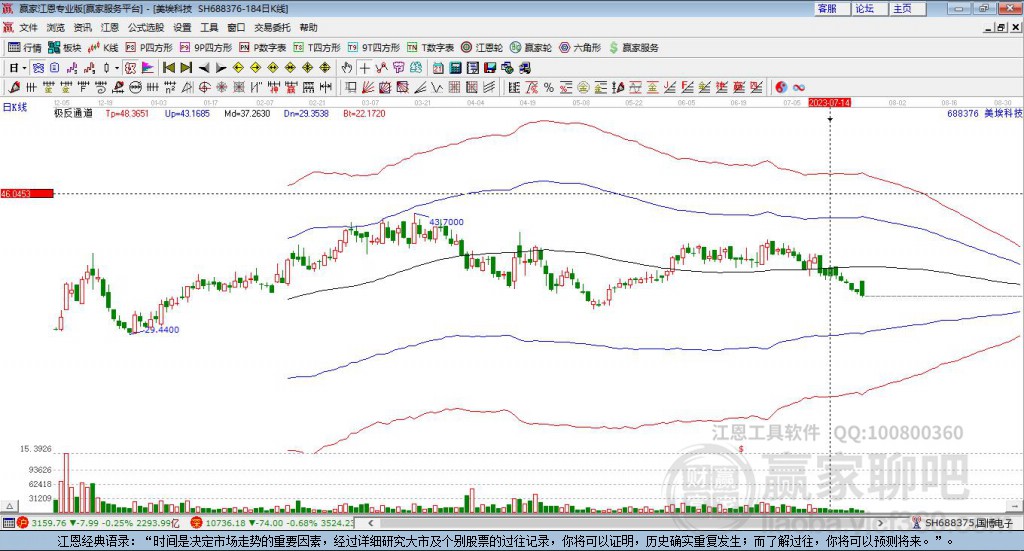Open the 板块 sector view
Viewport: 1024px width, 551px height.
point(64,48)
